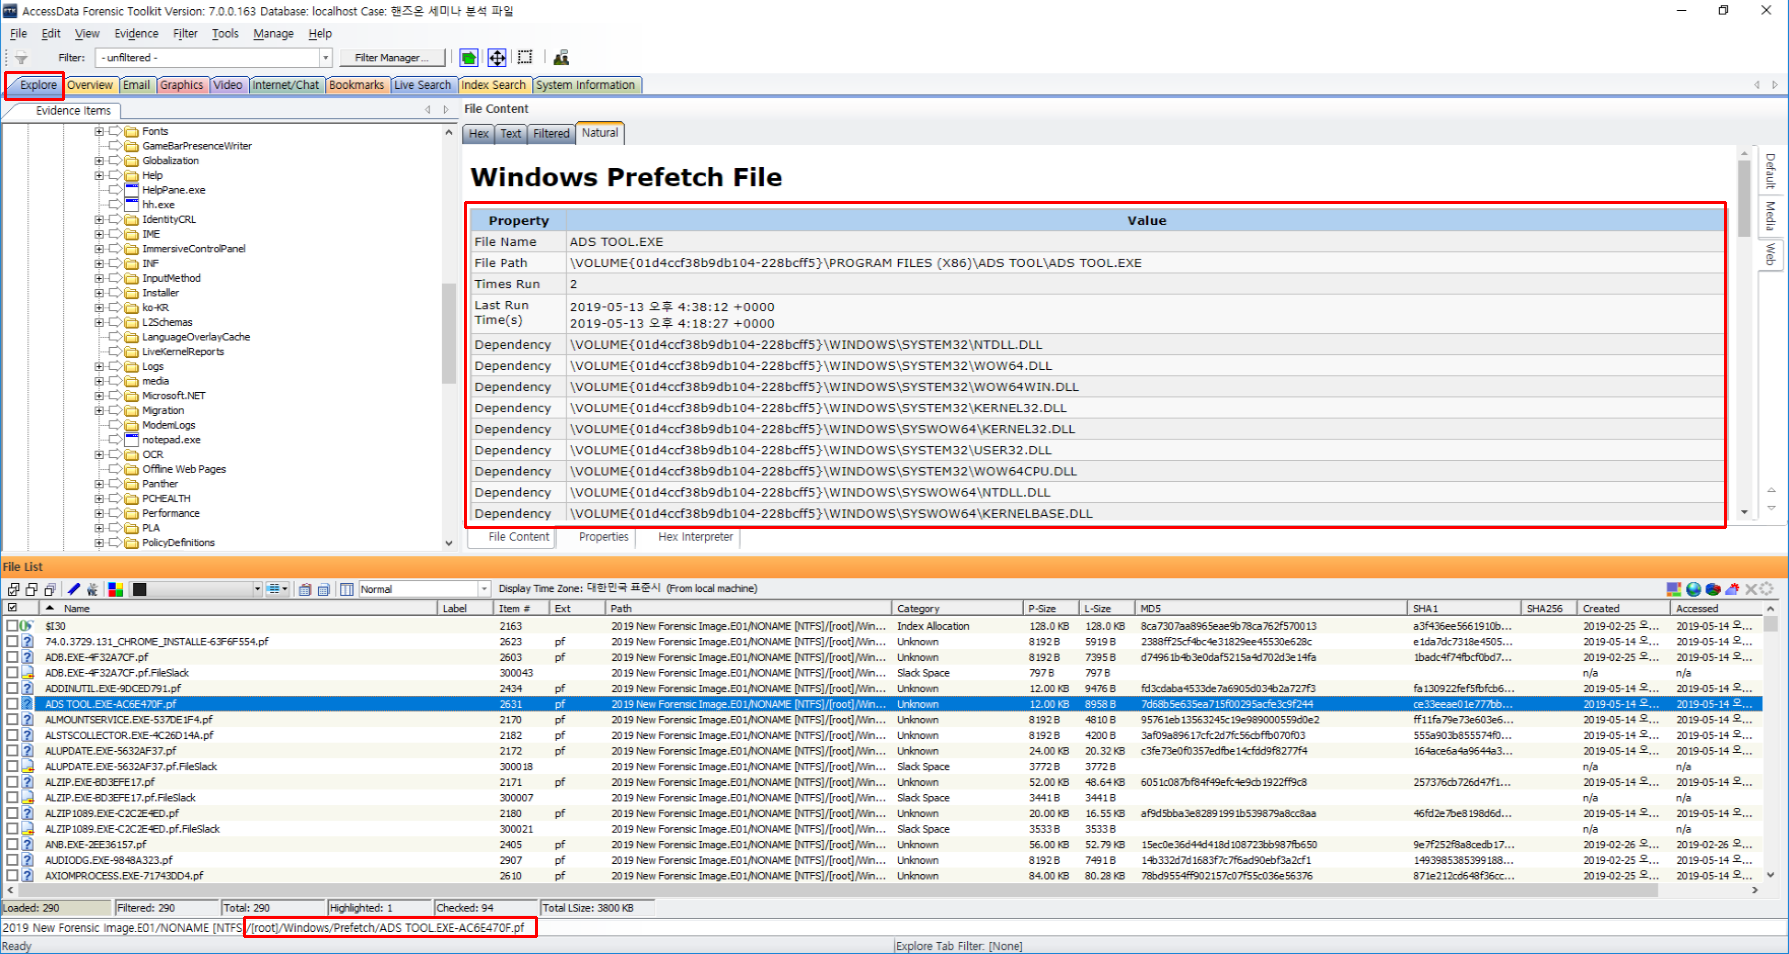Click the pie chart icon above file list

[1713, 589]
